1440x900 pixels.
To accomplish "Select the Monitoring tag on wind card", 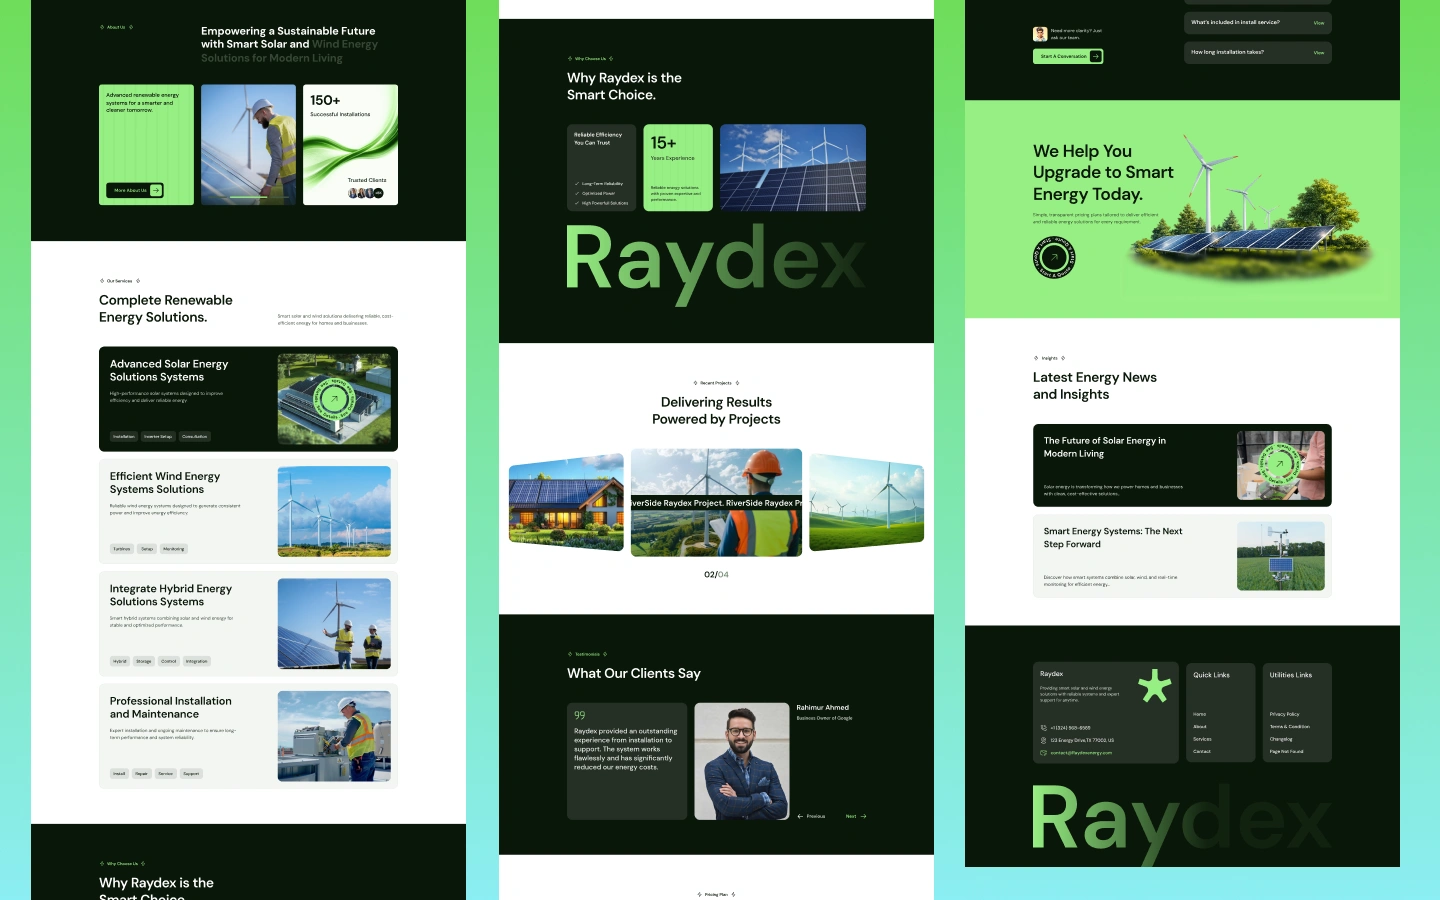I will tap(174, 549).
